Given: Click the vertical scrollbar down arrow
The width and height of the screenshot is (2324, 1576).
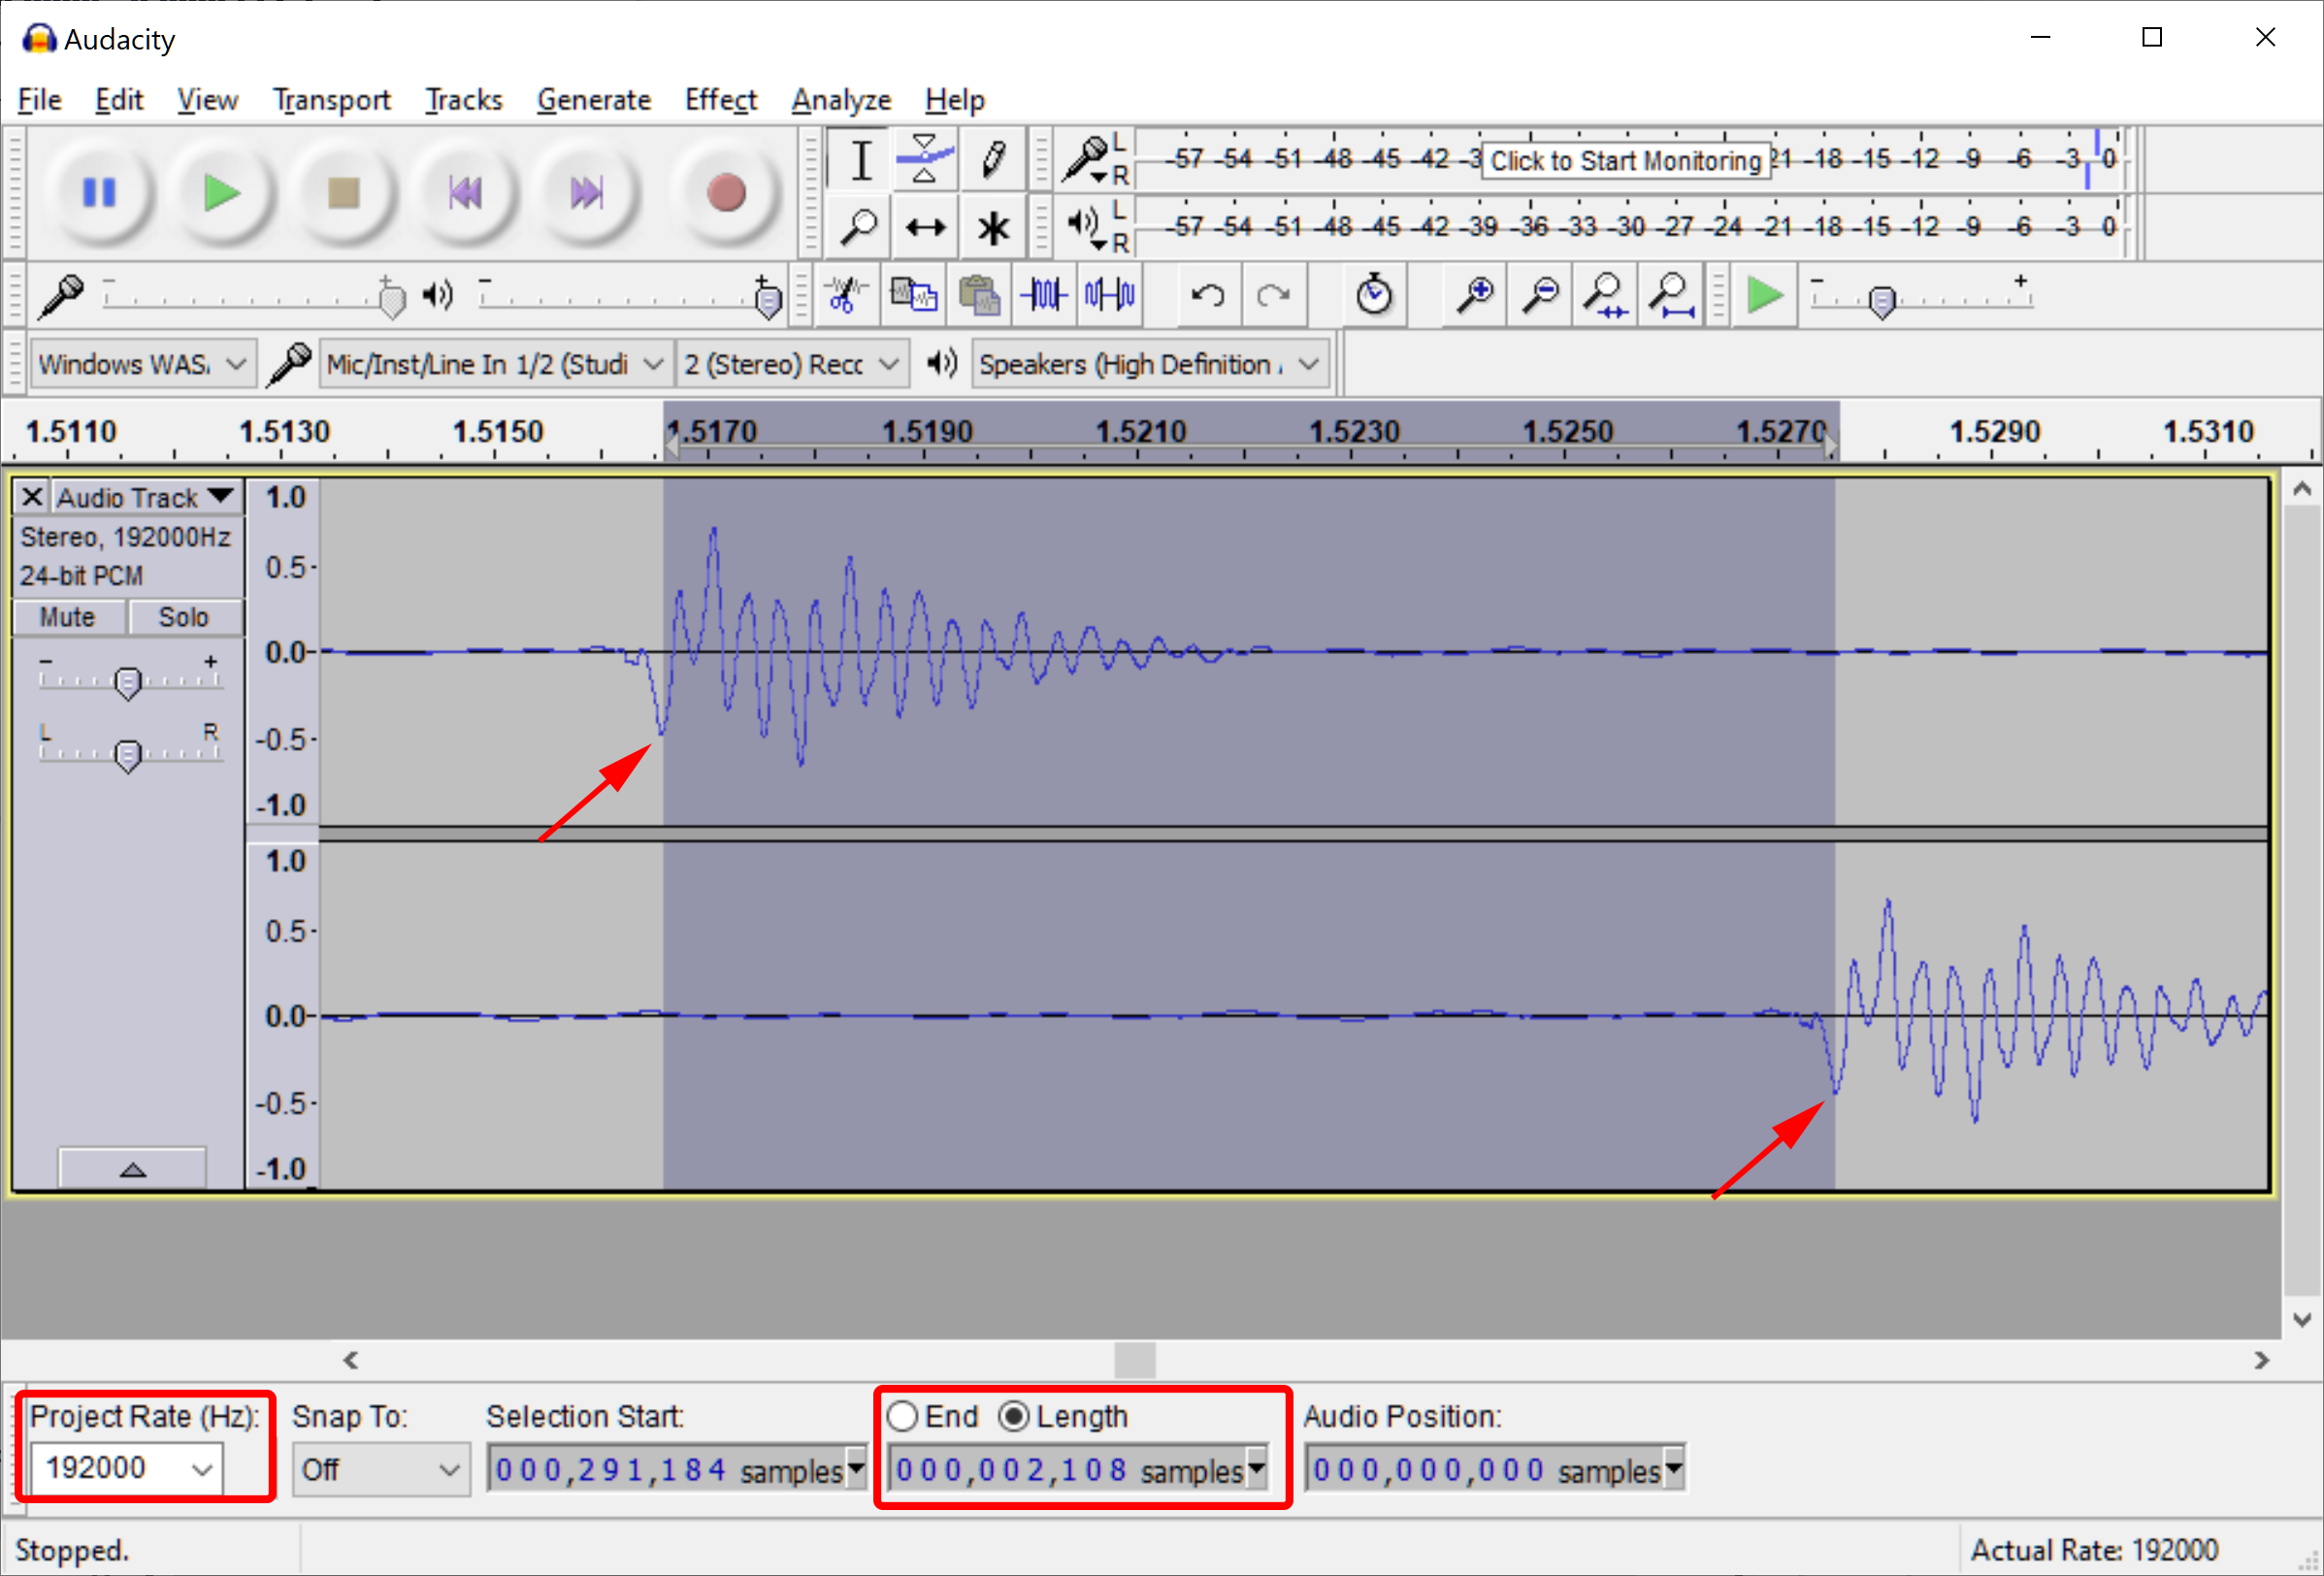Looking at the screenshot, I should point(2302,1320).
